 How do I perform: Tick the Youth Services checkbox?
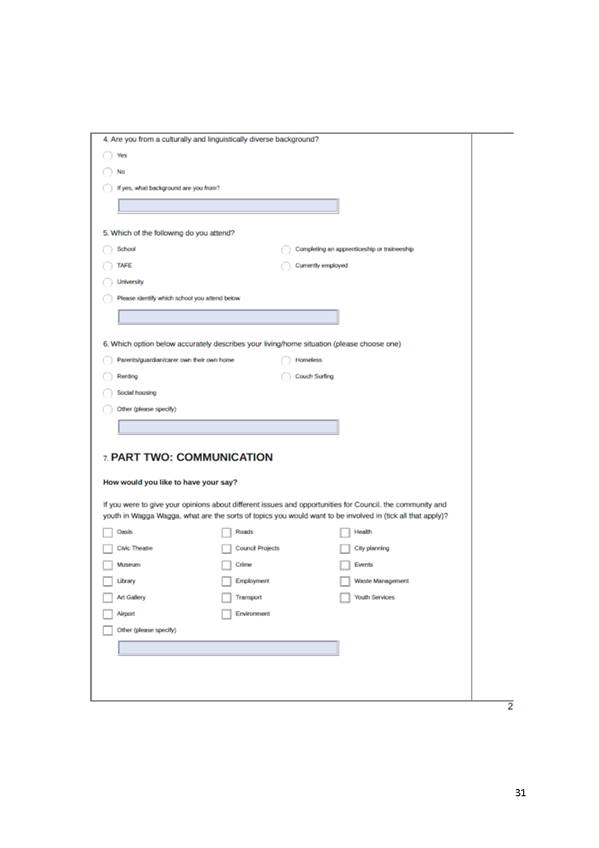tap(344, 598)
